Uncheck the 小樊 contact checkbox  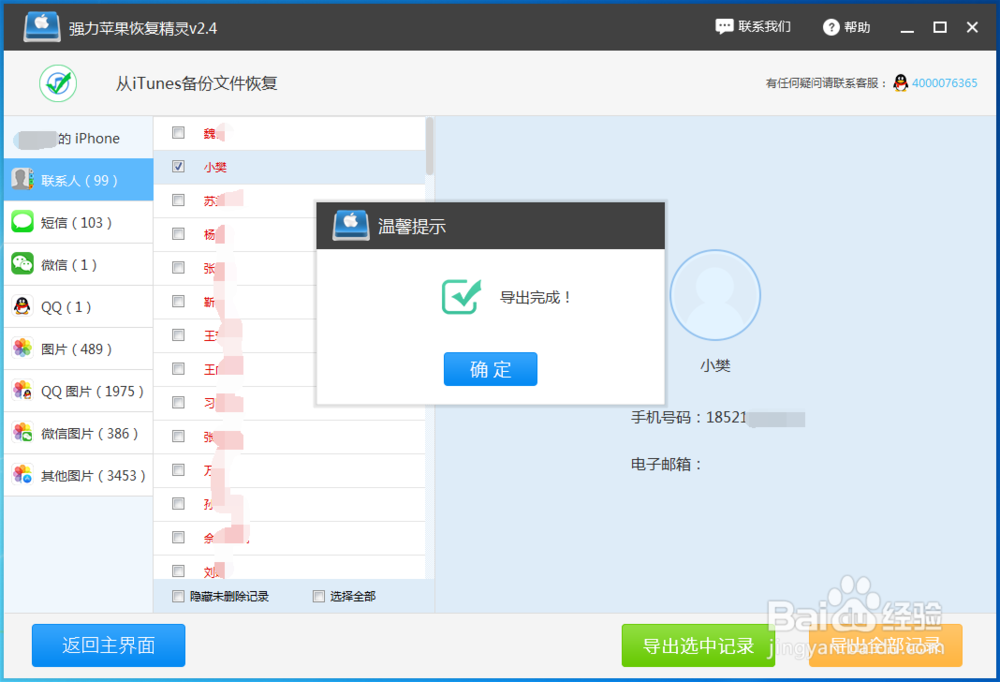177,166
